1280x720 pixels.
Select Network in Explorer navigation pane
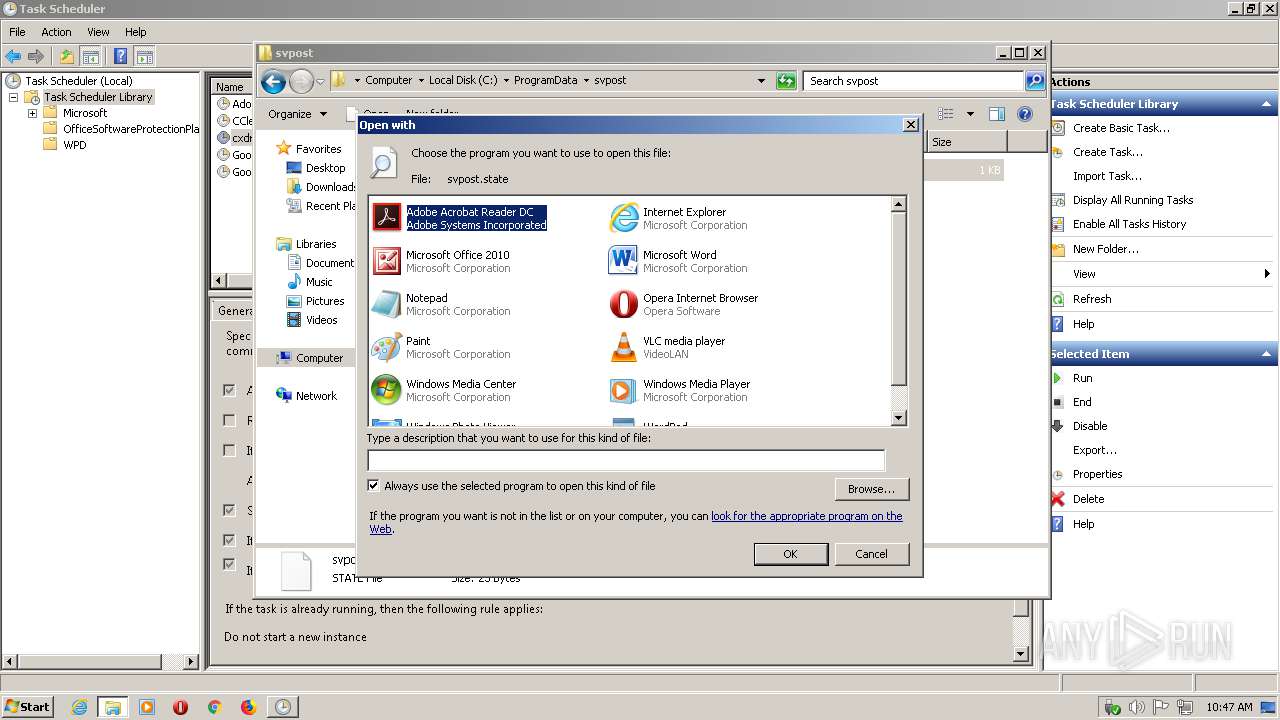(316, 396)
